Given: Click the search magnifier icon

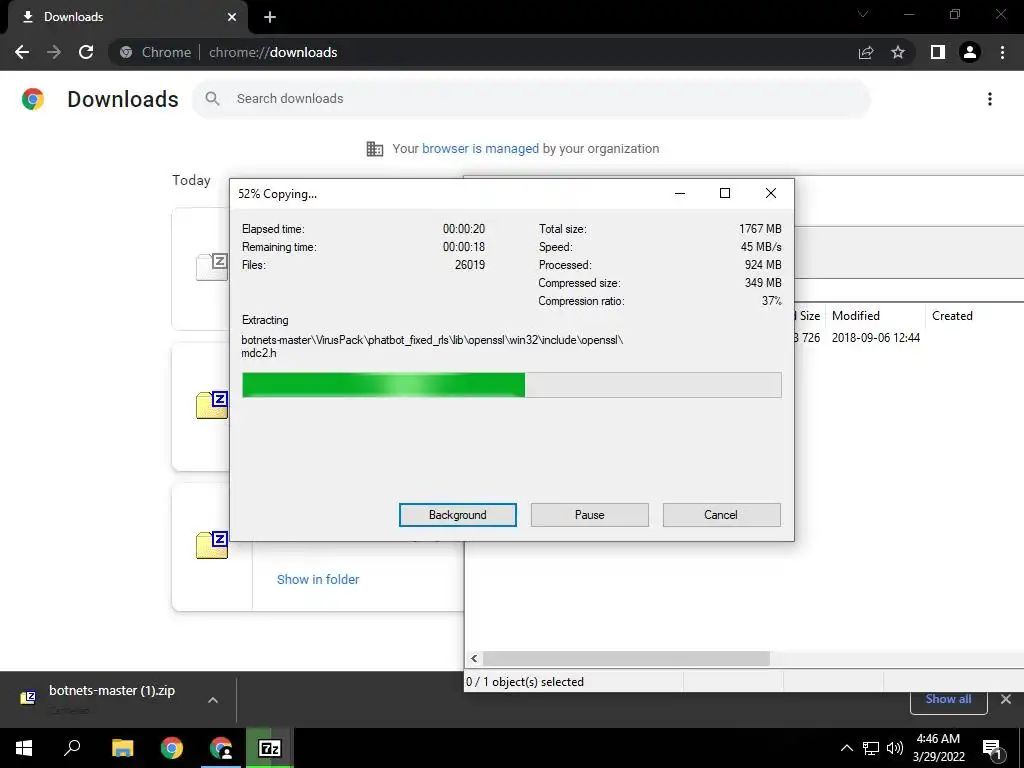Looking at the screenshot, I should [212, 99].
